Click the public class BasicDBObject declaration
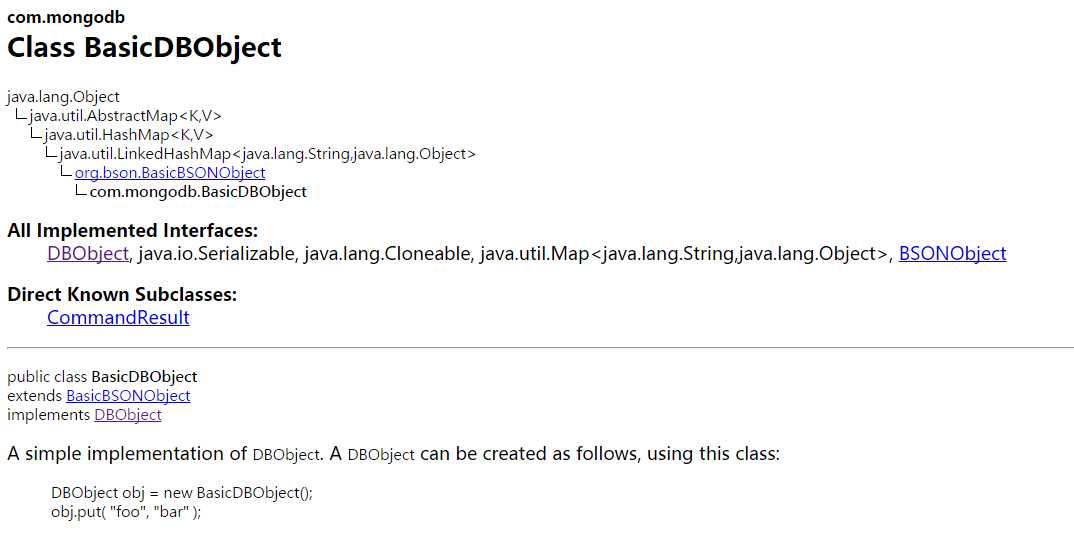This screenshot has height=548, width=1074. [102, 376]
